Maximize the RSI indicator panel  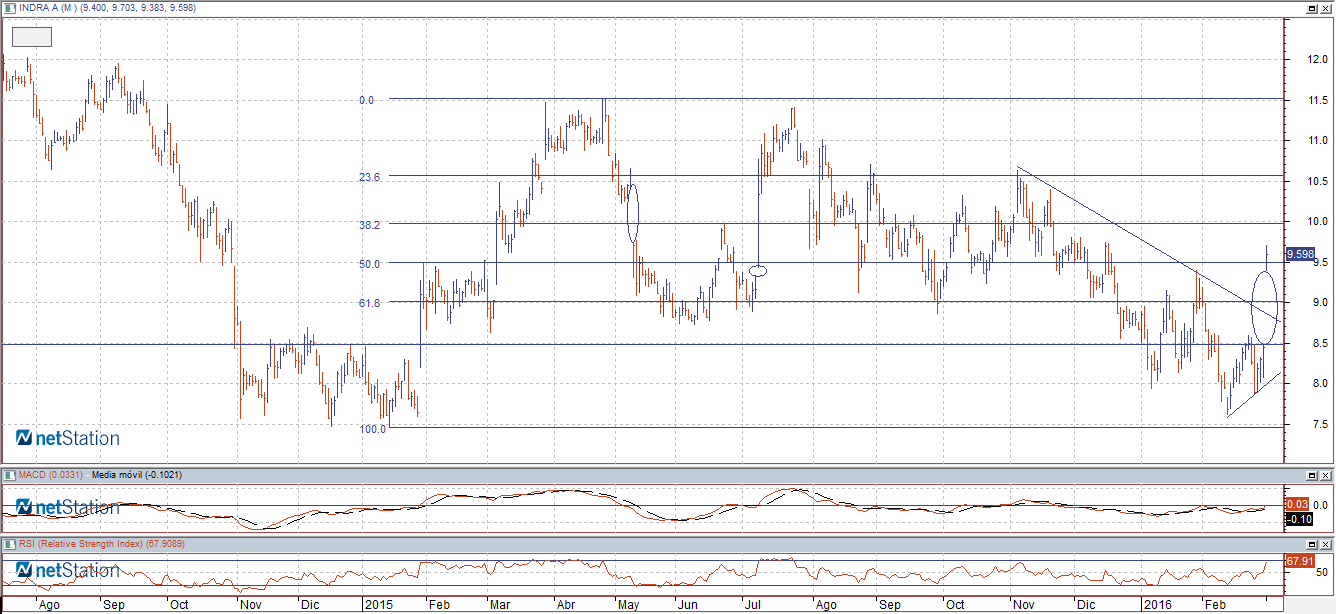(x=1312, y=544)
